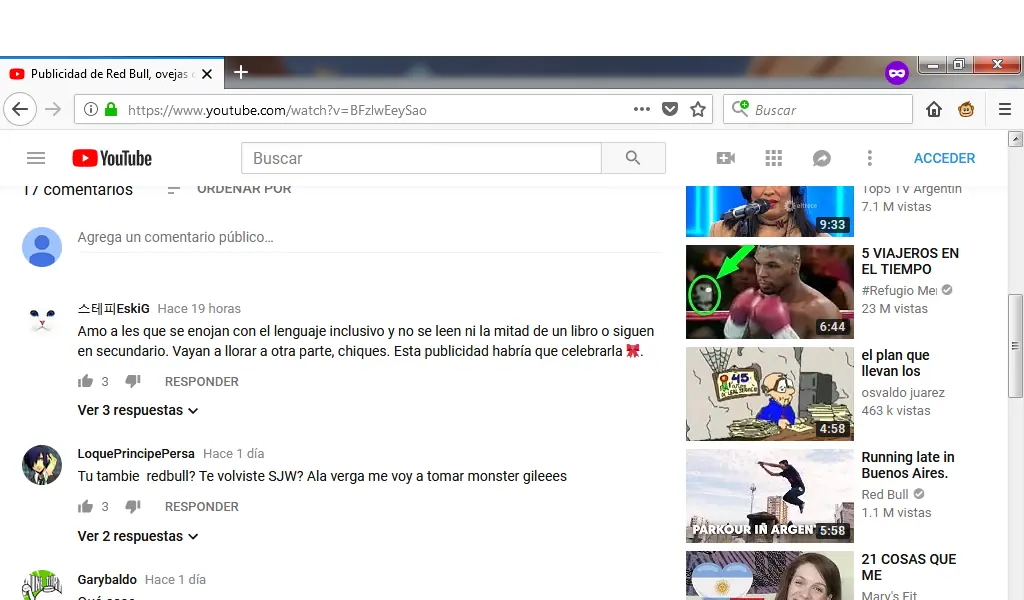Open Garybaldo channel name

[x=107, y=580]
